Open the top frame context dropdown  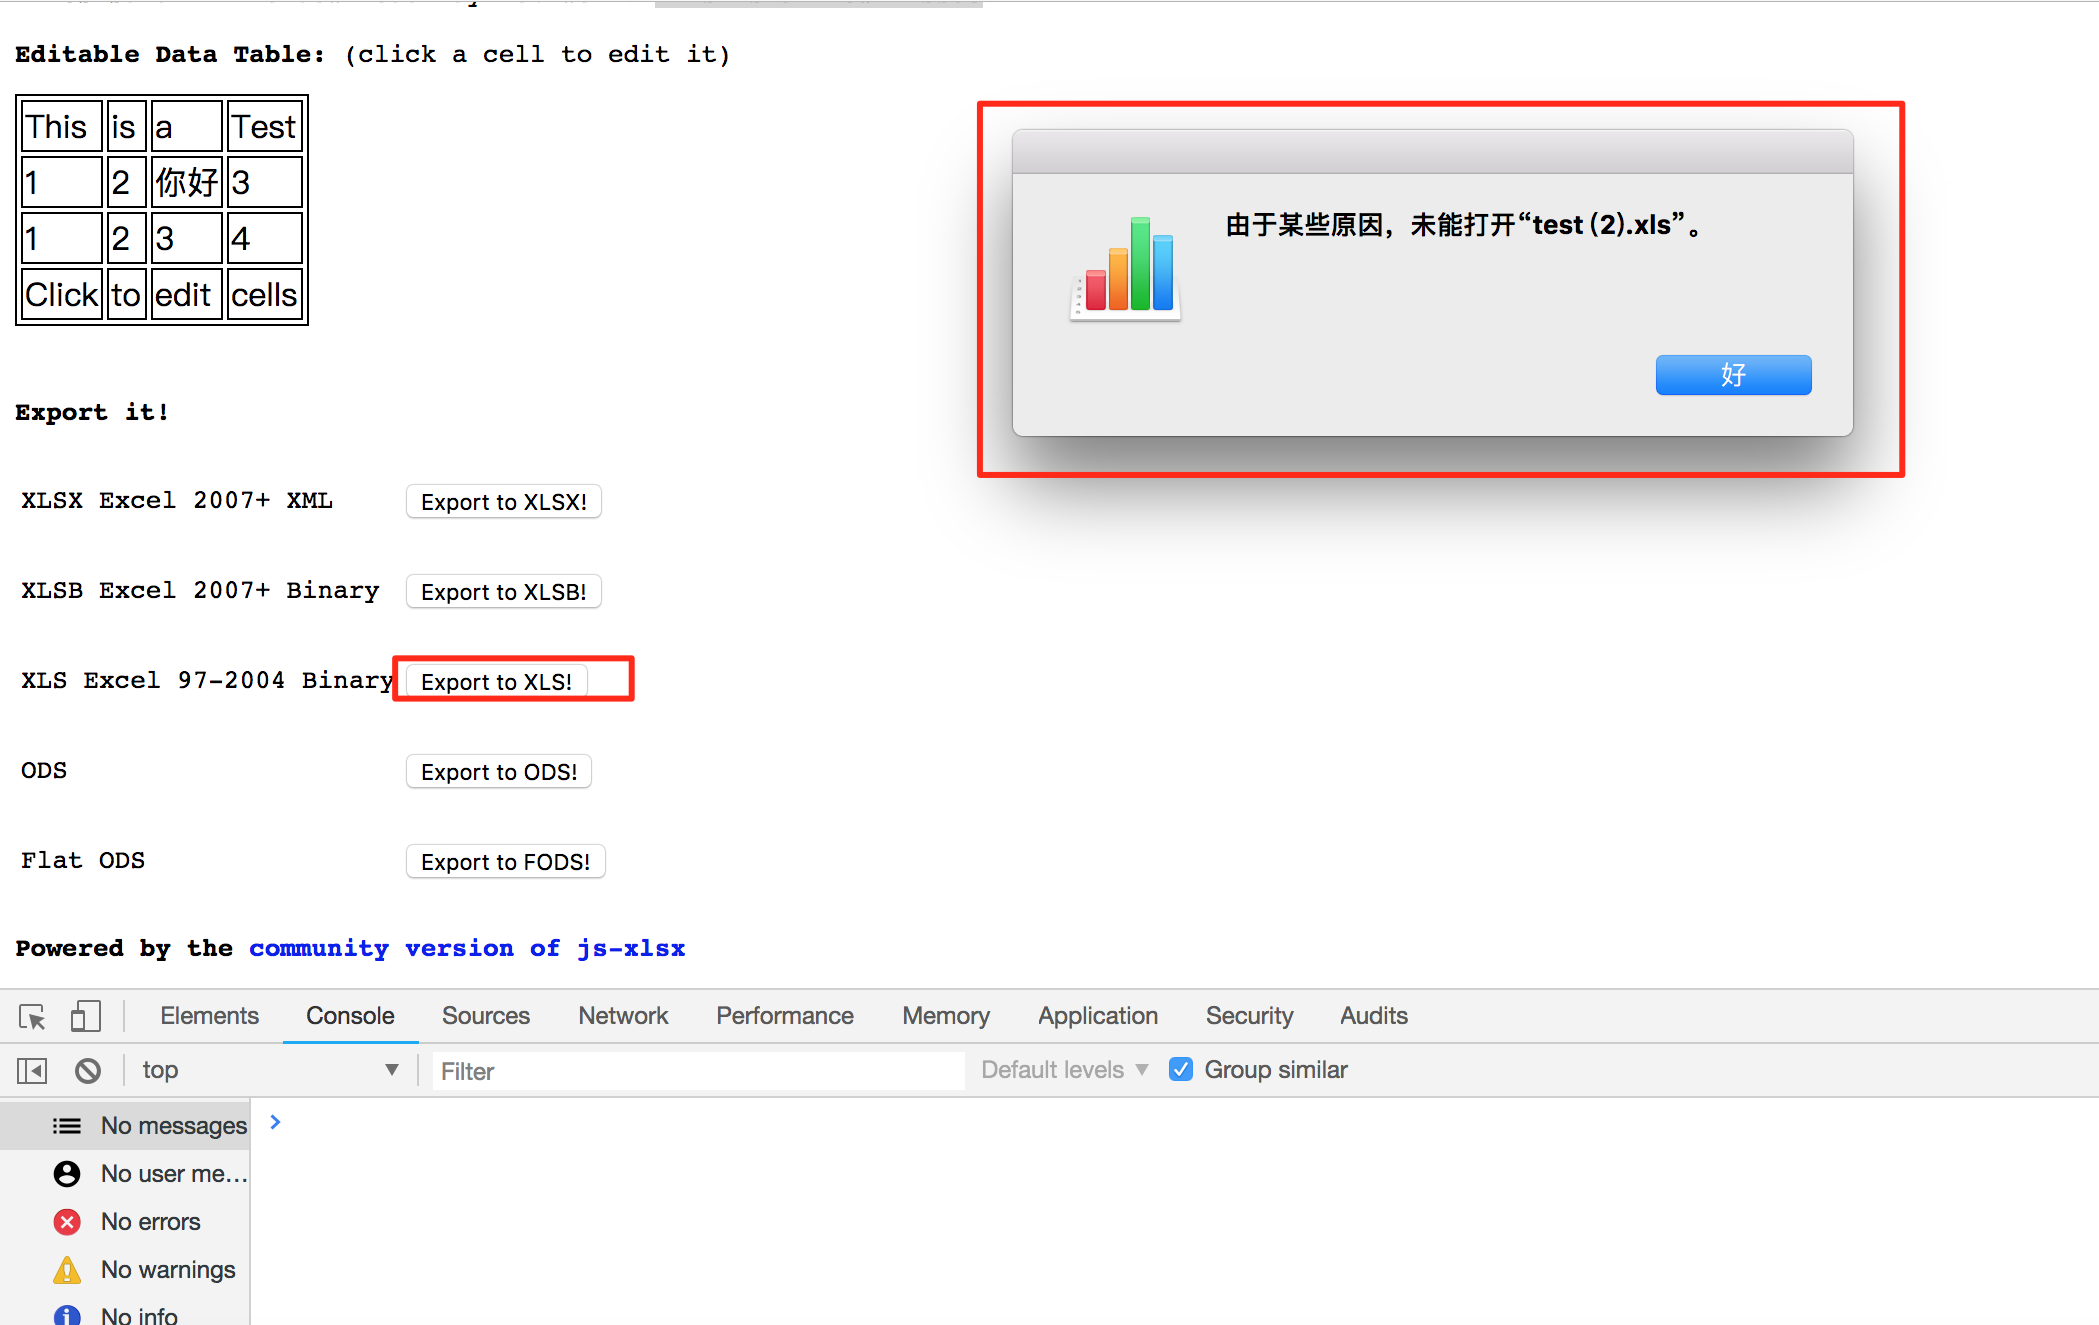coord(270,1069)
